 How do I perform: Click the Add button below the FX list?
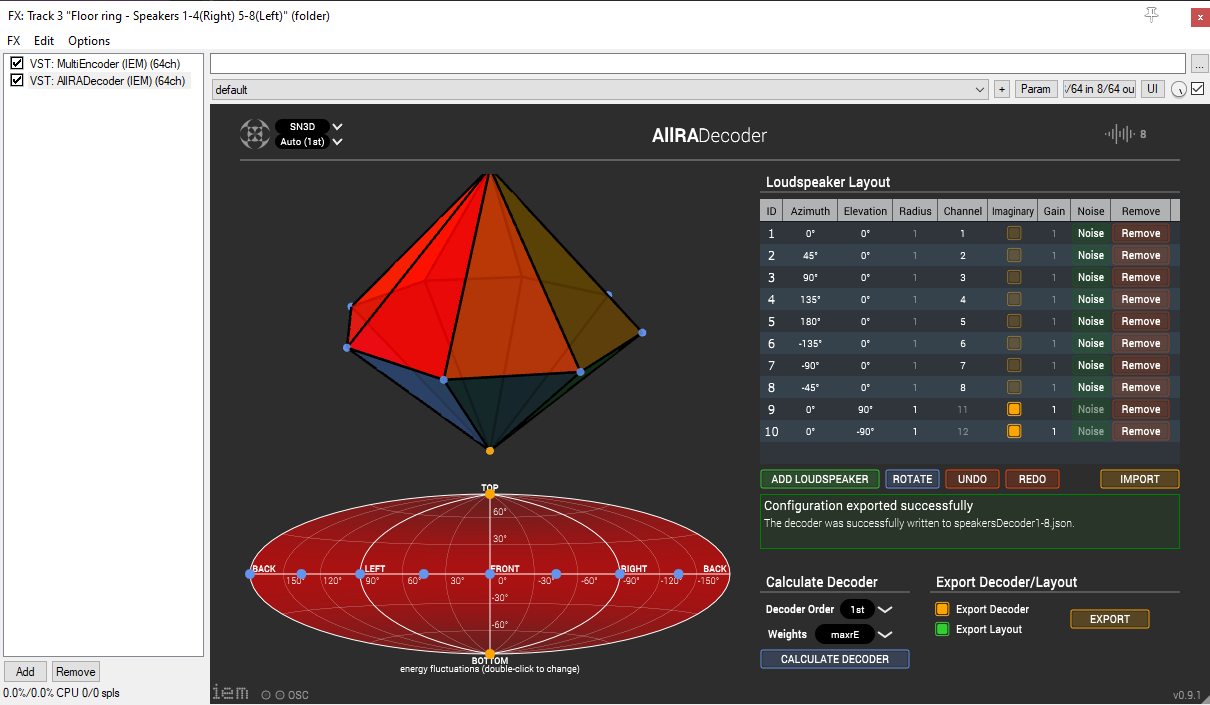(x=25, y=672)
